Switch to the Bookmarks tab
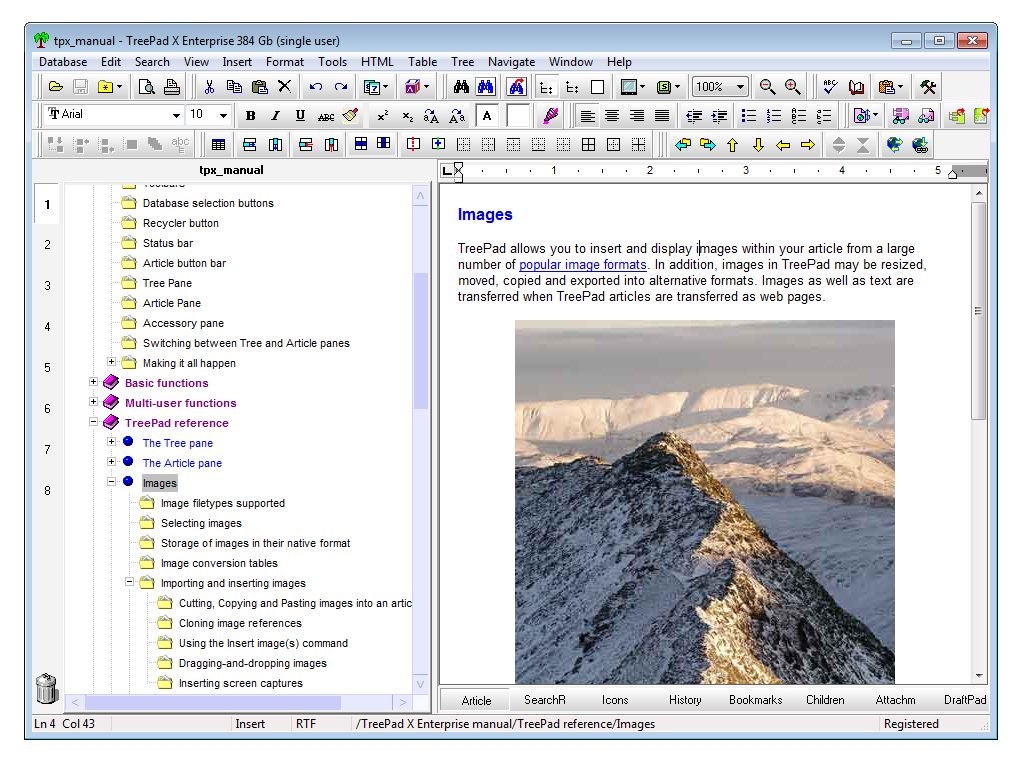This screenshot has width=1022, height=759. click(x=755, y=700)
